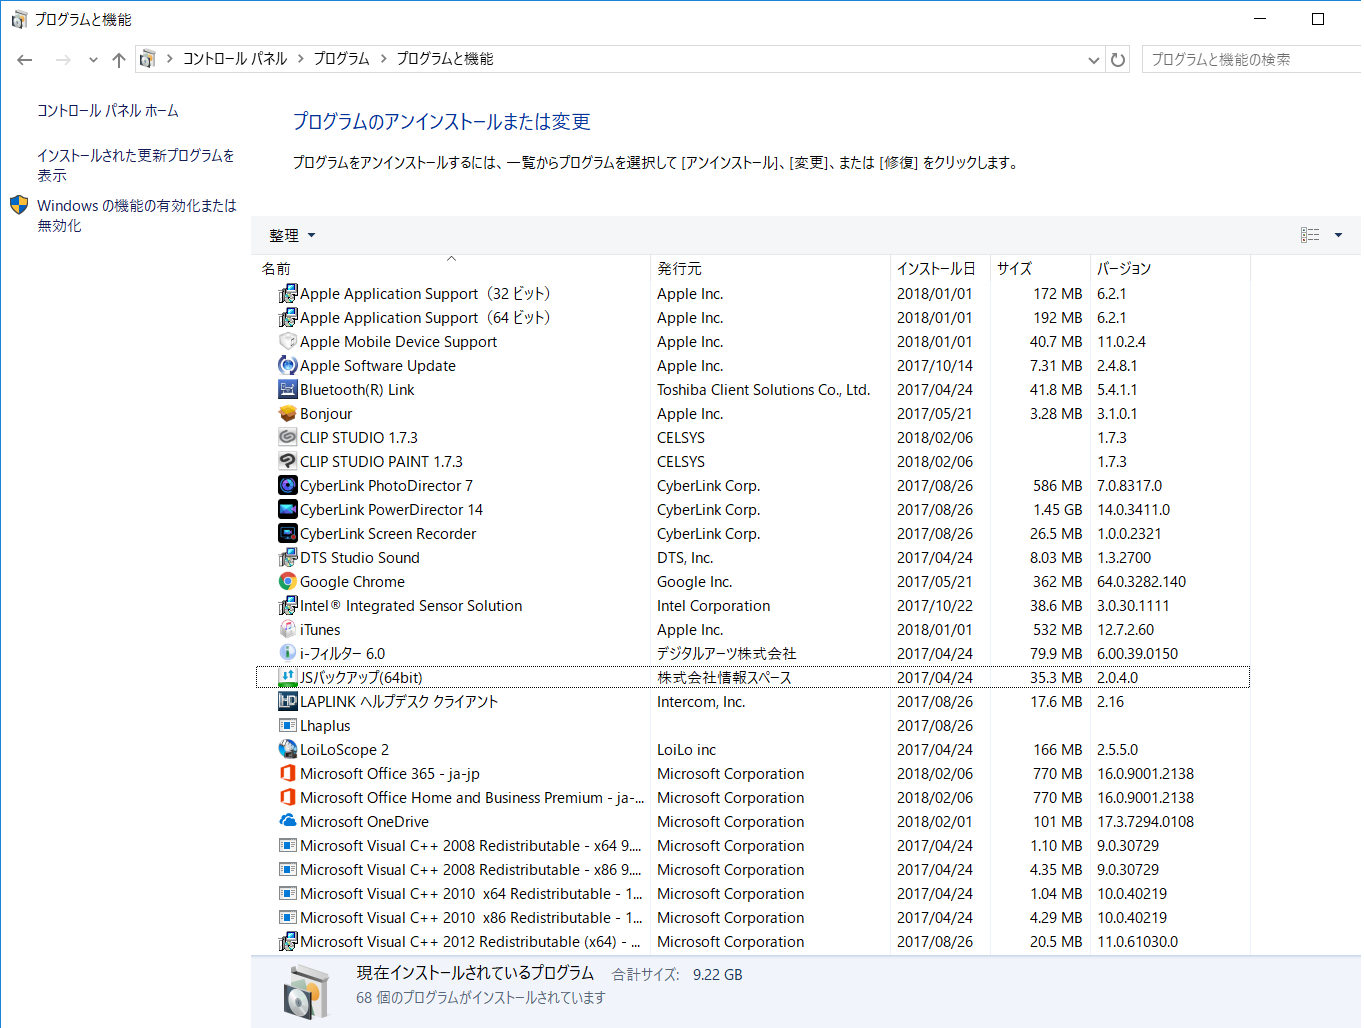Viewport: 1364px width, 1028px height.
Task: Go back with the back arrow
Action: coord(25,60)
